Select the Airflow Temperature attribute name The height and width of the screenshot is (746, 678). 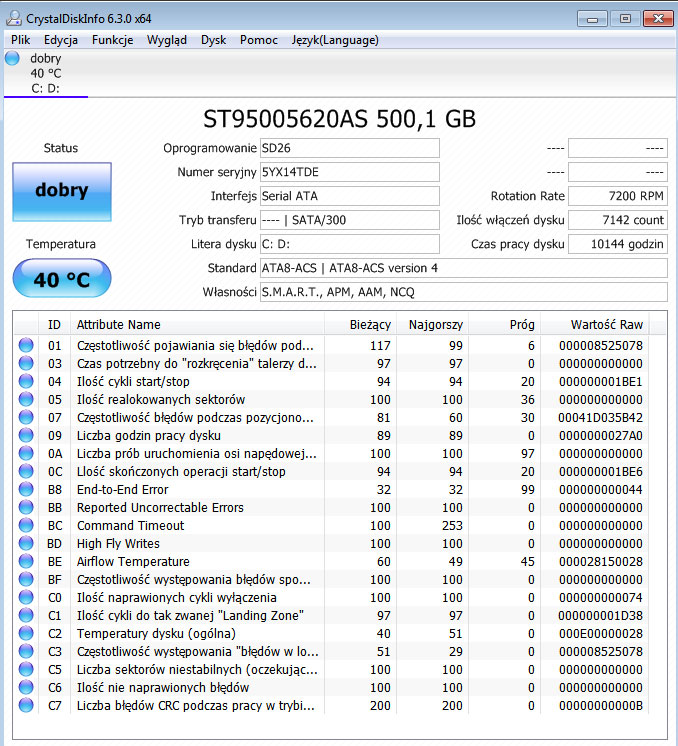click(x=133, y=561)
